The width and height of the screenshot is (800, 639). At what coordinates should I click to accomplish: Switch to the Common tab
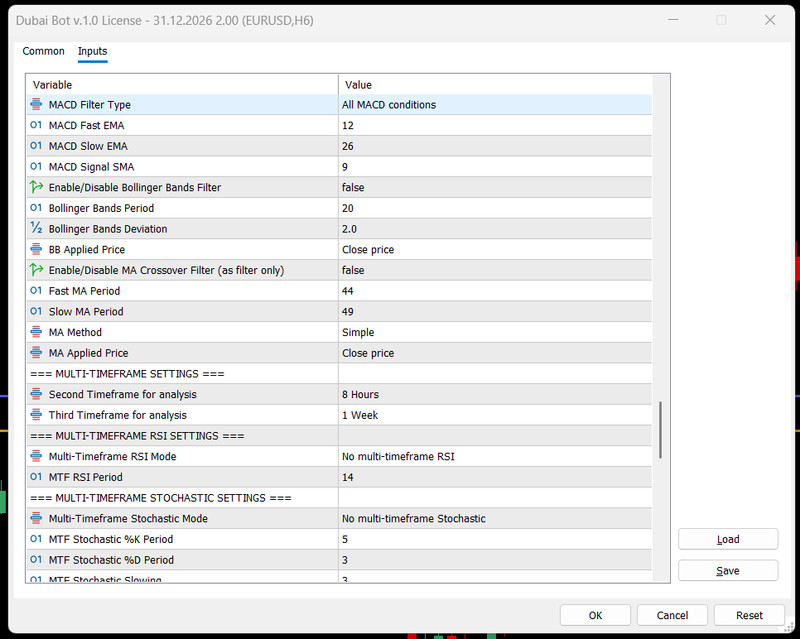tap(43, 51)
